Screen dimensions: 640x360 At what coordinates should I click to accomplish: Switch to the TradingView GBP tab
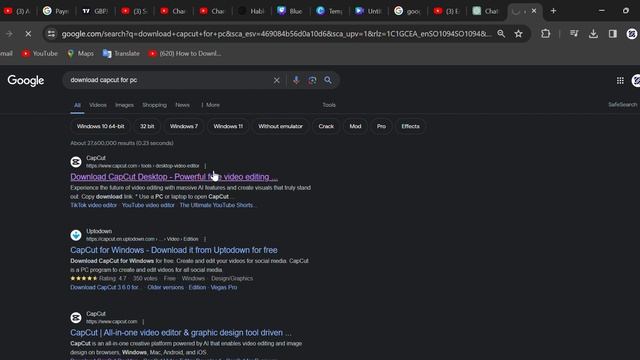tap(95, 11)
